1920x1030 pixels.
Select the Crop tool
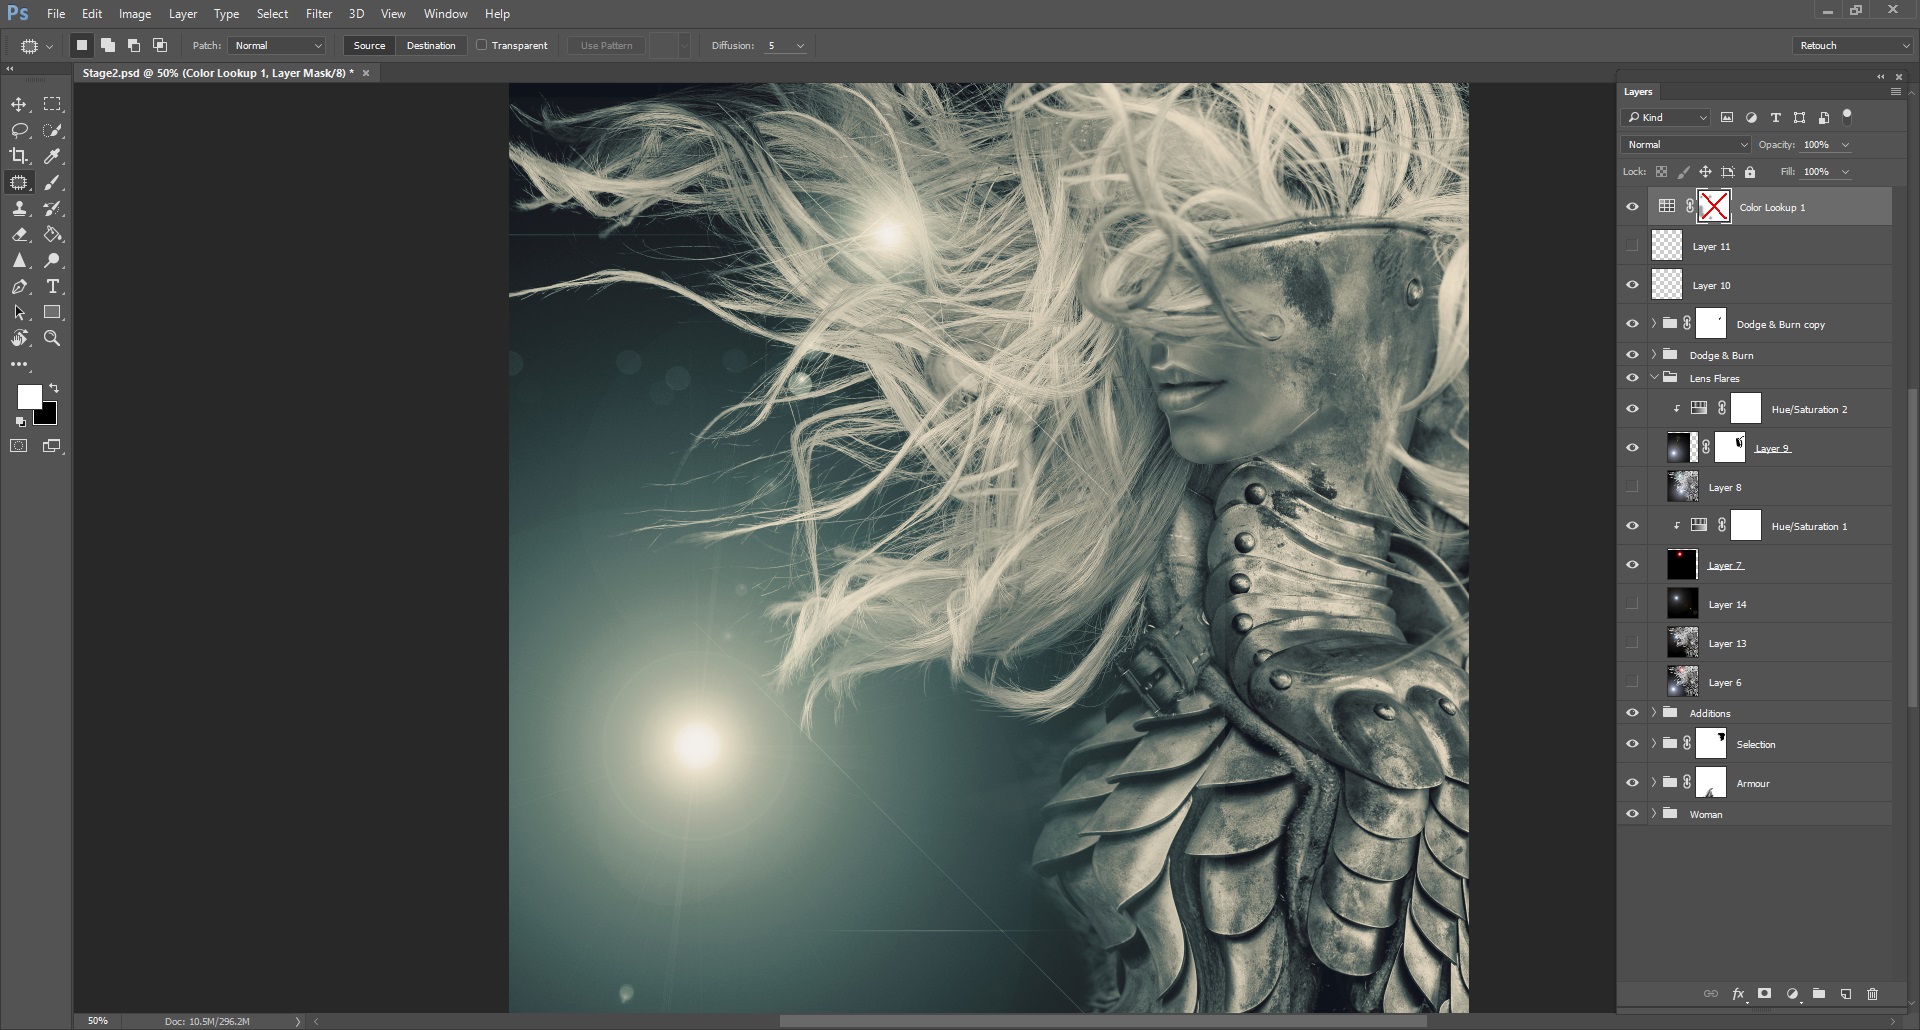[19, 156]
